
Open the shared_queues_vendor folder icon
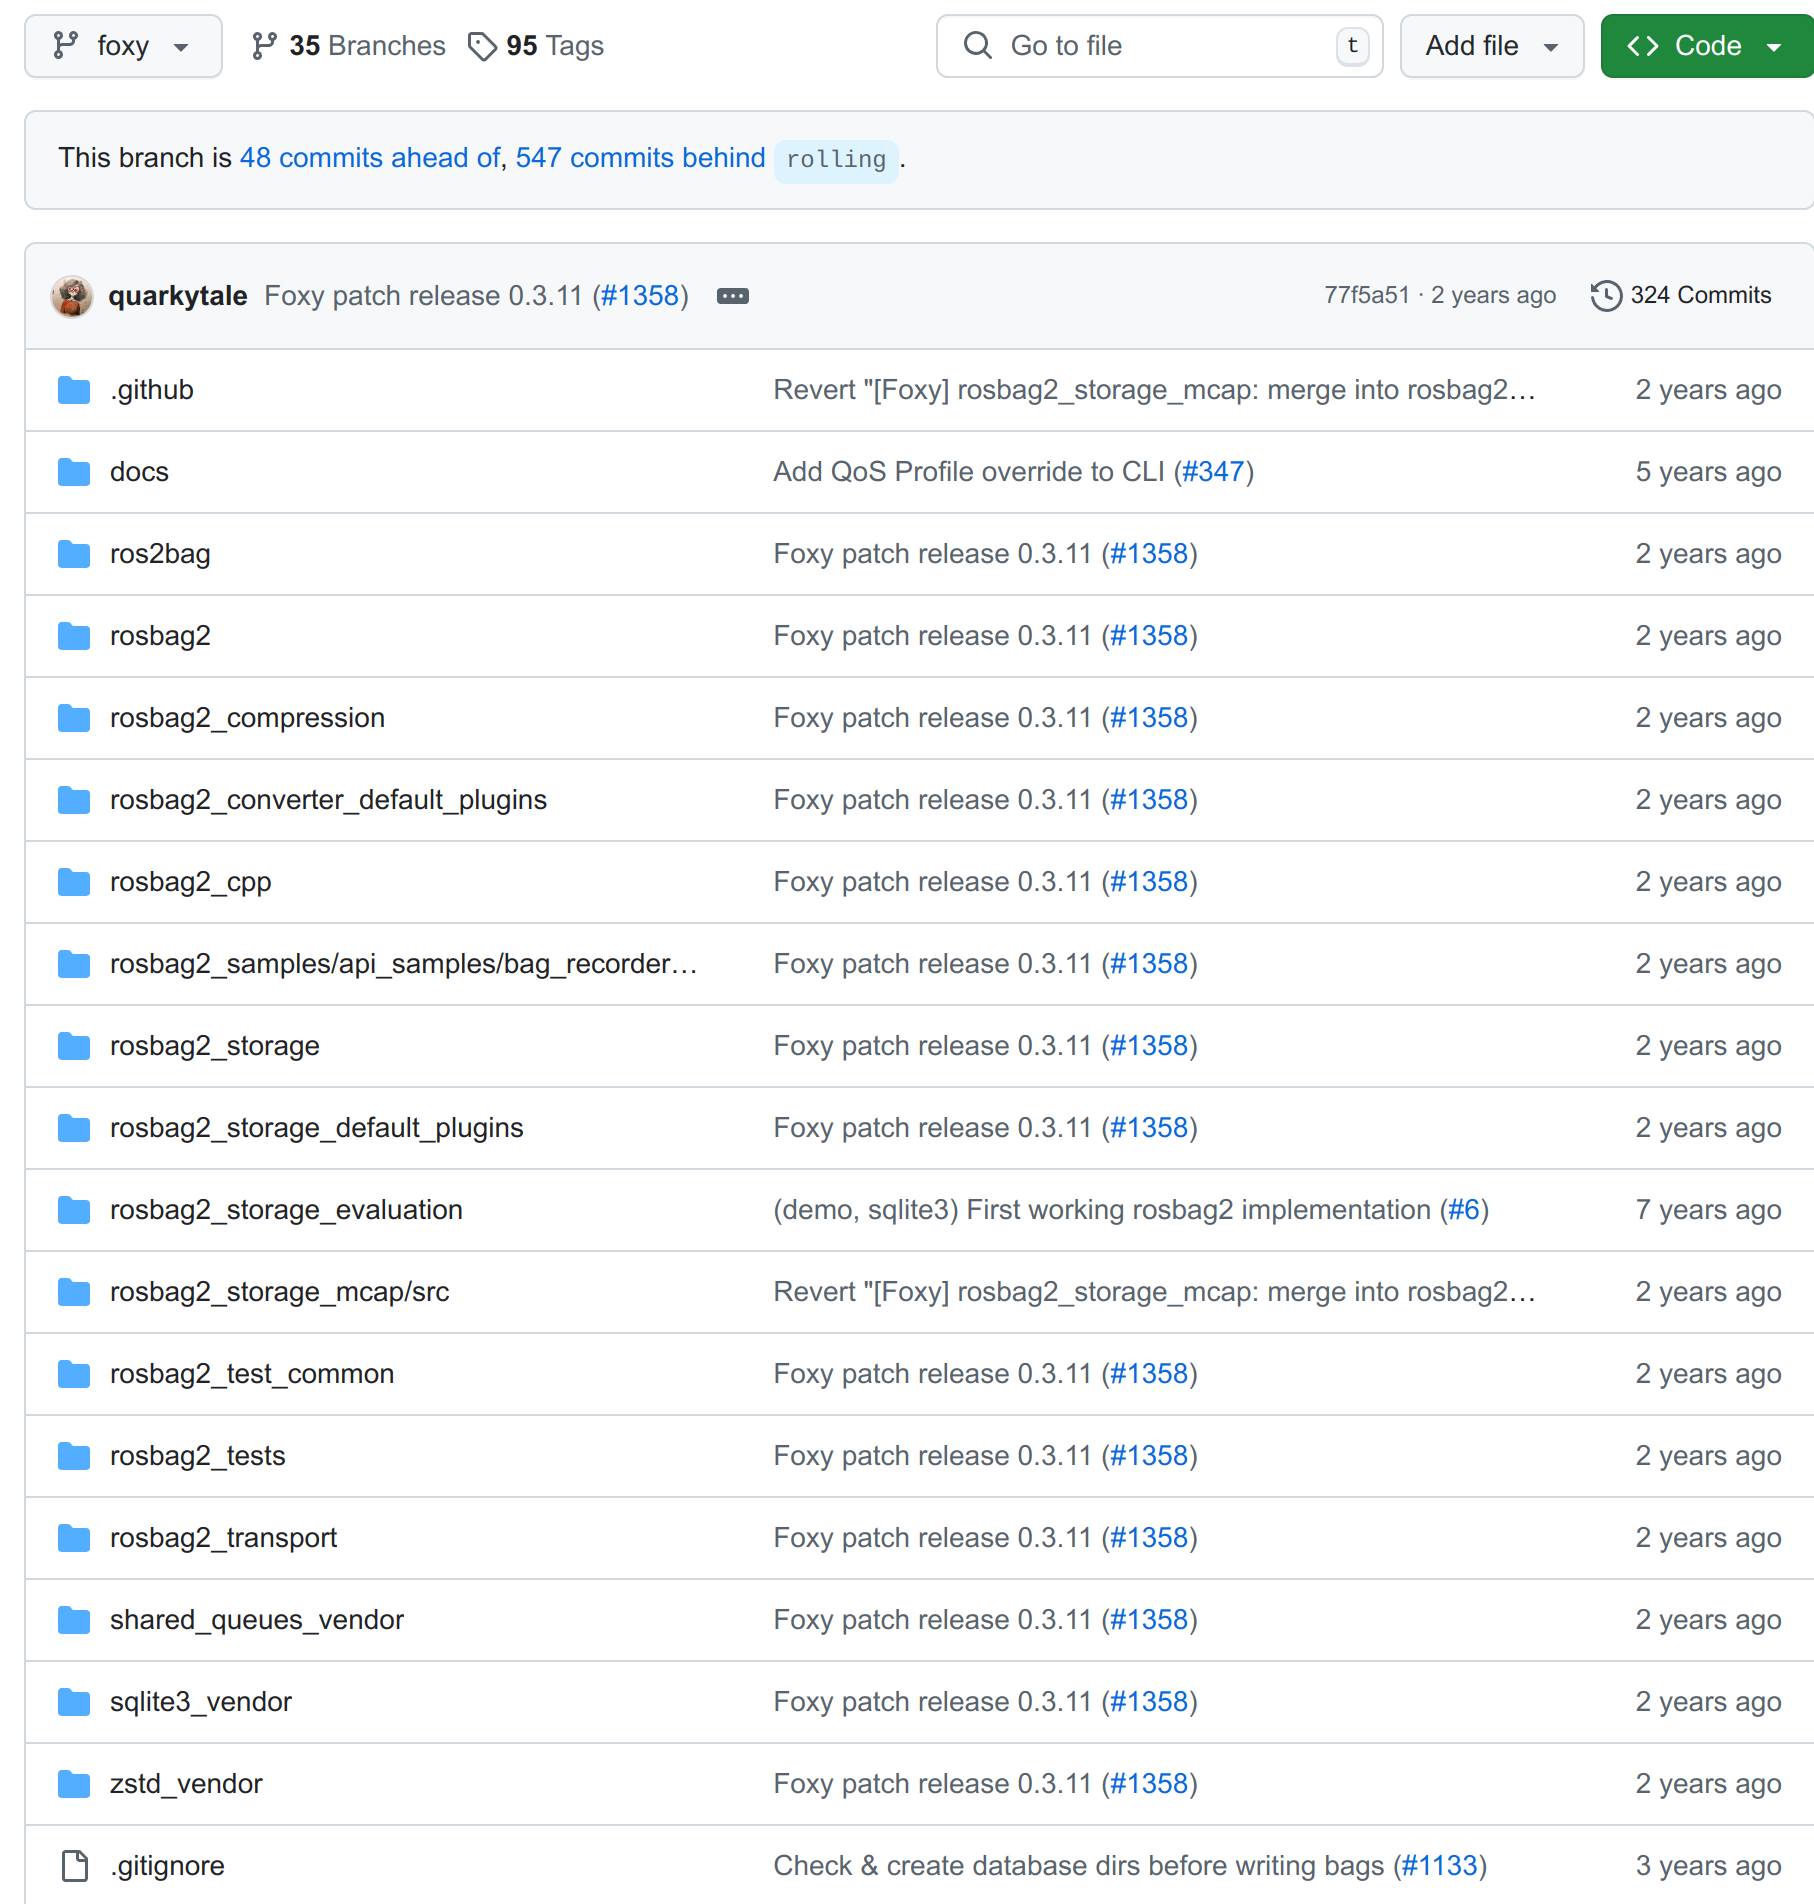click(74, 1620)
